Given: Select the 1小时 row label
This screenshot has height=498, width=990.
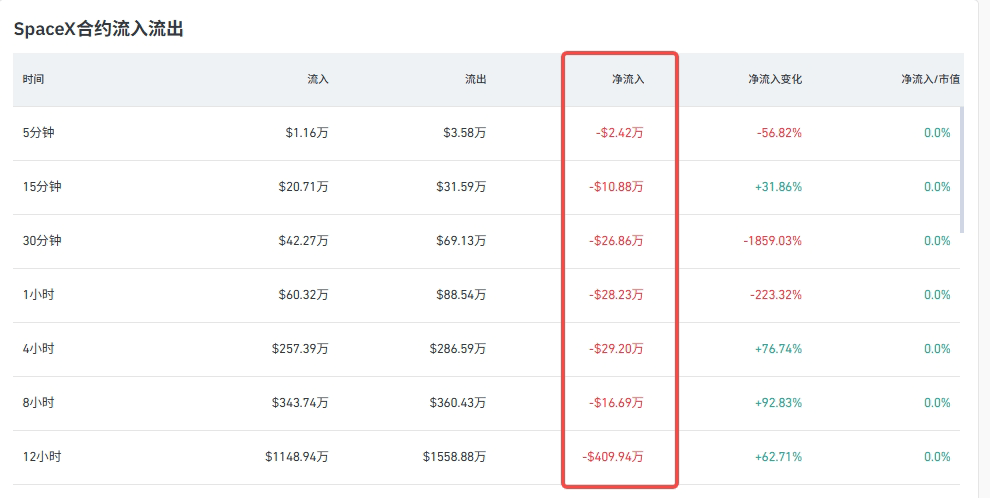Looking at the screenshot, I should click(39, 295).
